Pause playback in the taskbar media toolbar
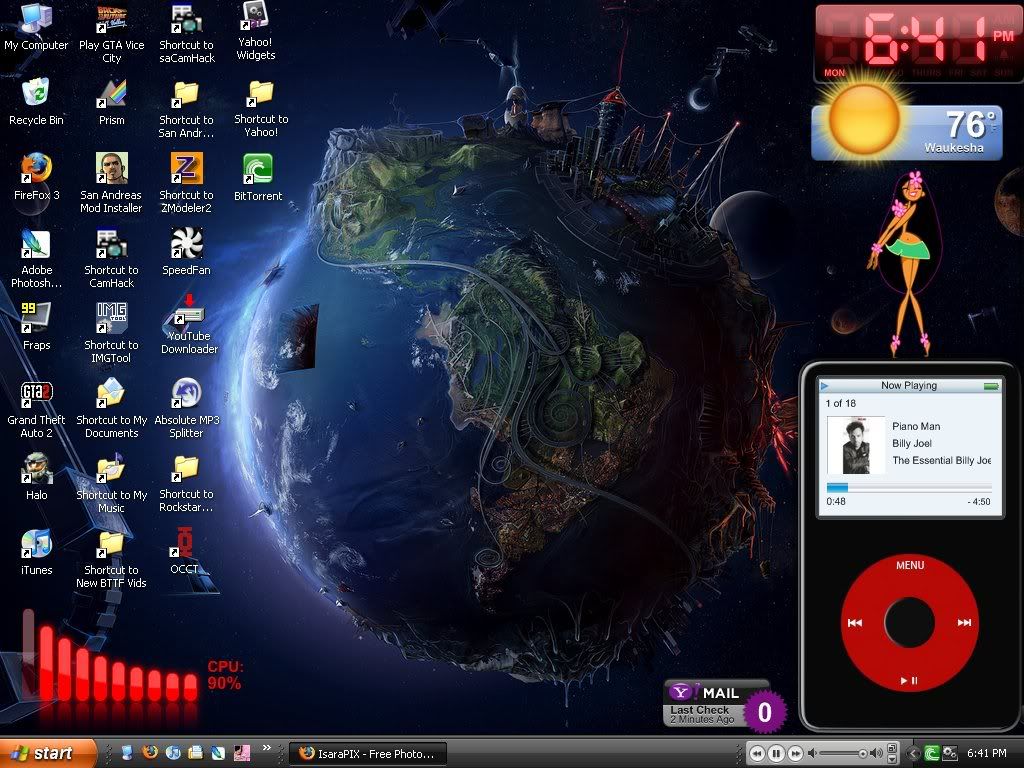Screen dimensions: 1024x768 (776, 753)
